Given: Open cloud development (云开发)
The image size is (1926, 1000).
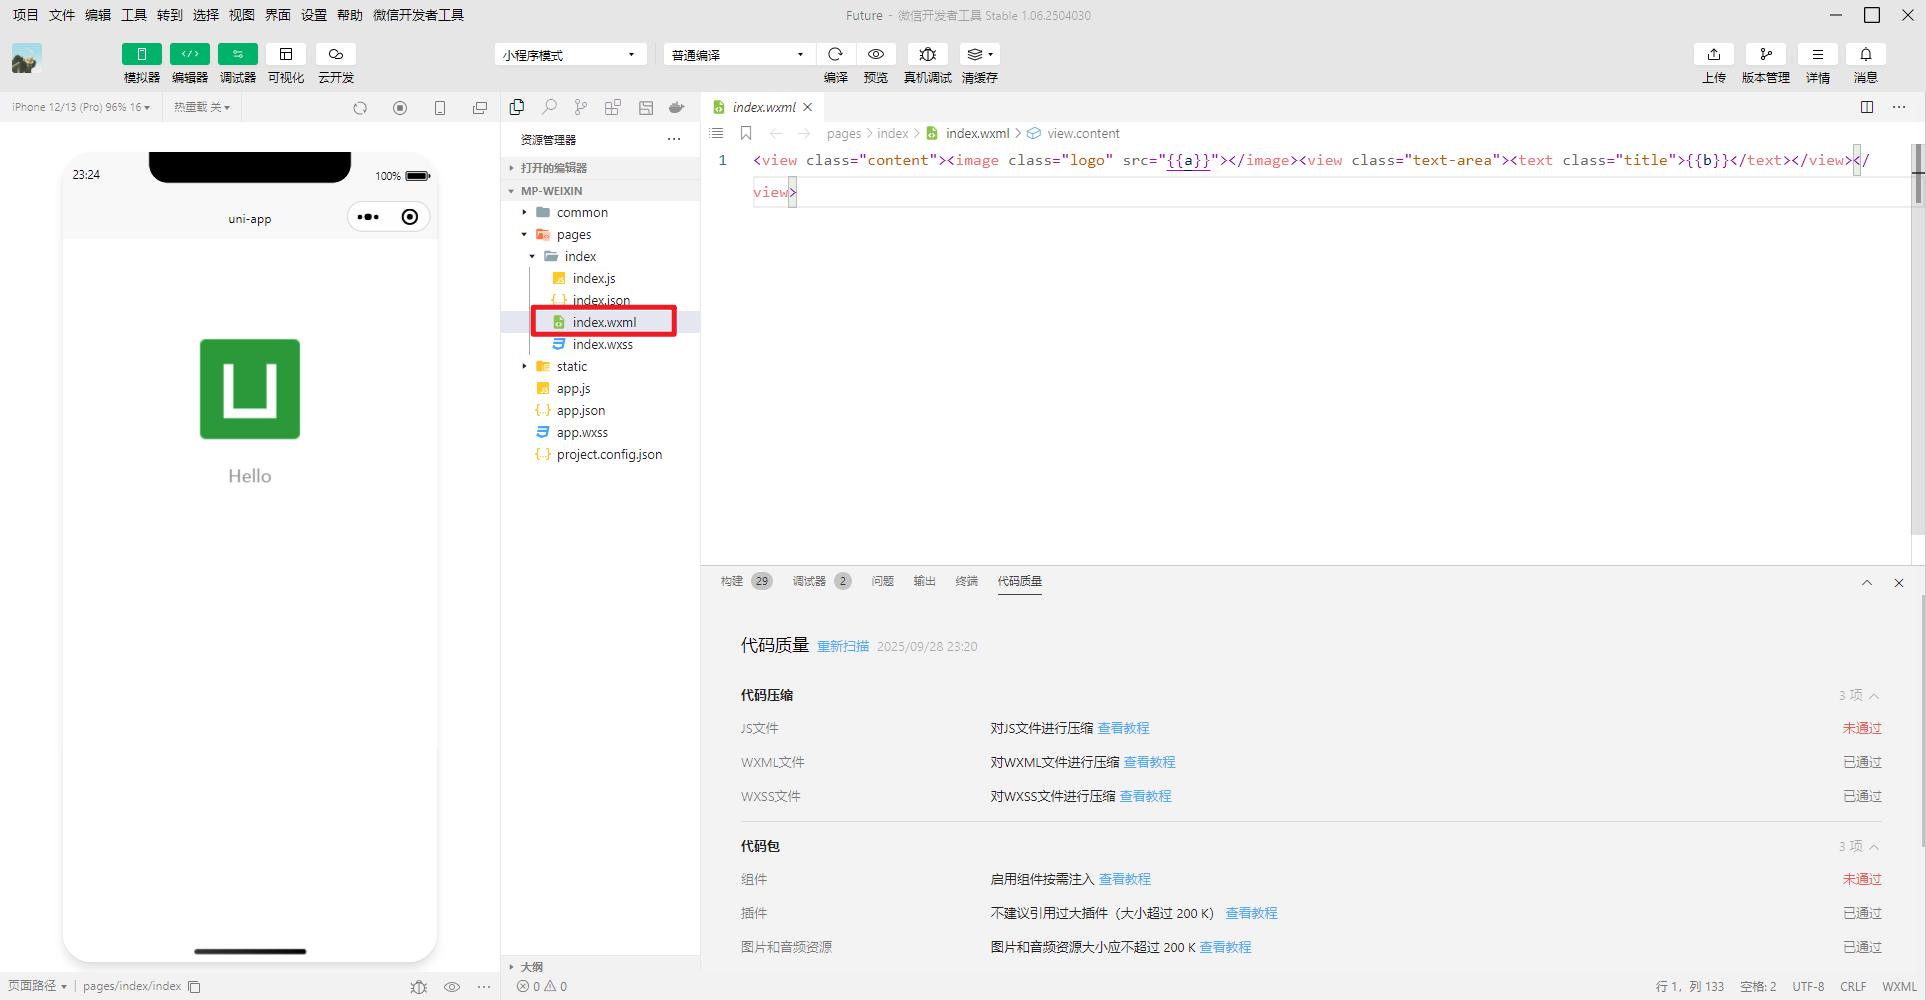Looking at the screenshot, I should (336, 54).
